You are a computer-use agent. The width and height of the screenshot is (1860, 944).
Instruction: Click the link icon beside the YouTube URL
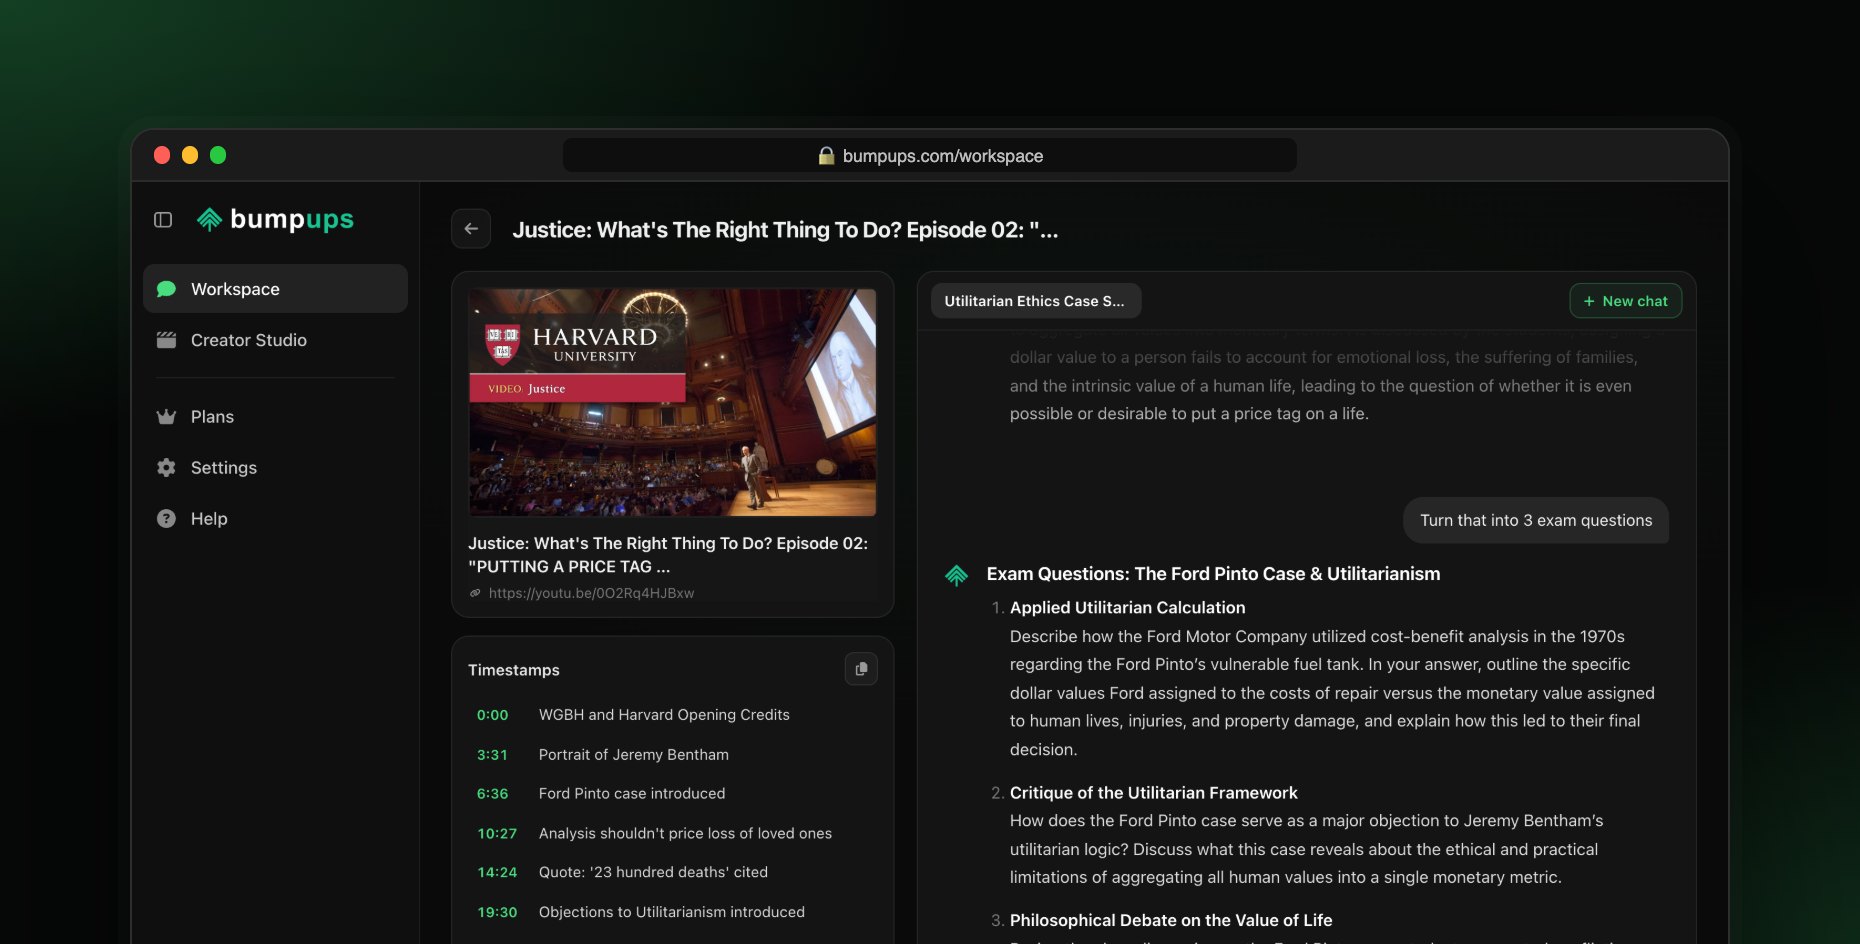tap(475, 593)
